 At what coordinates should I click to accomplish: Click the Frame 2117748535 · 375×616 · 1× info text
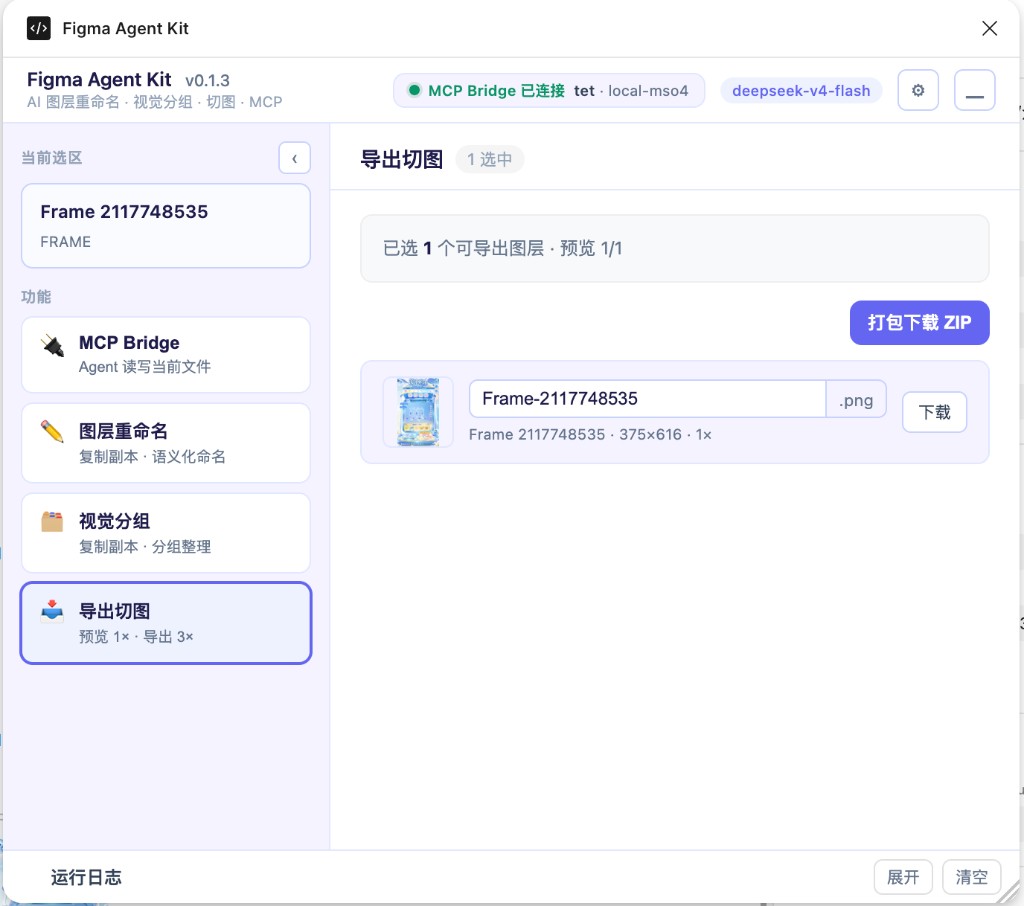590,434
